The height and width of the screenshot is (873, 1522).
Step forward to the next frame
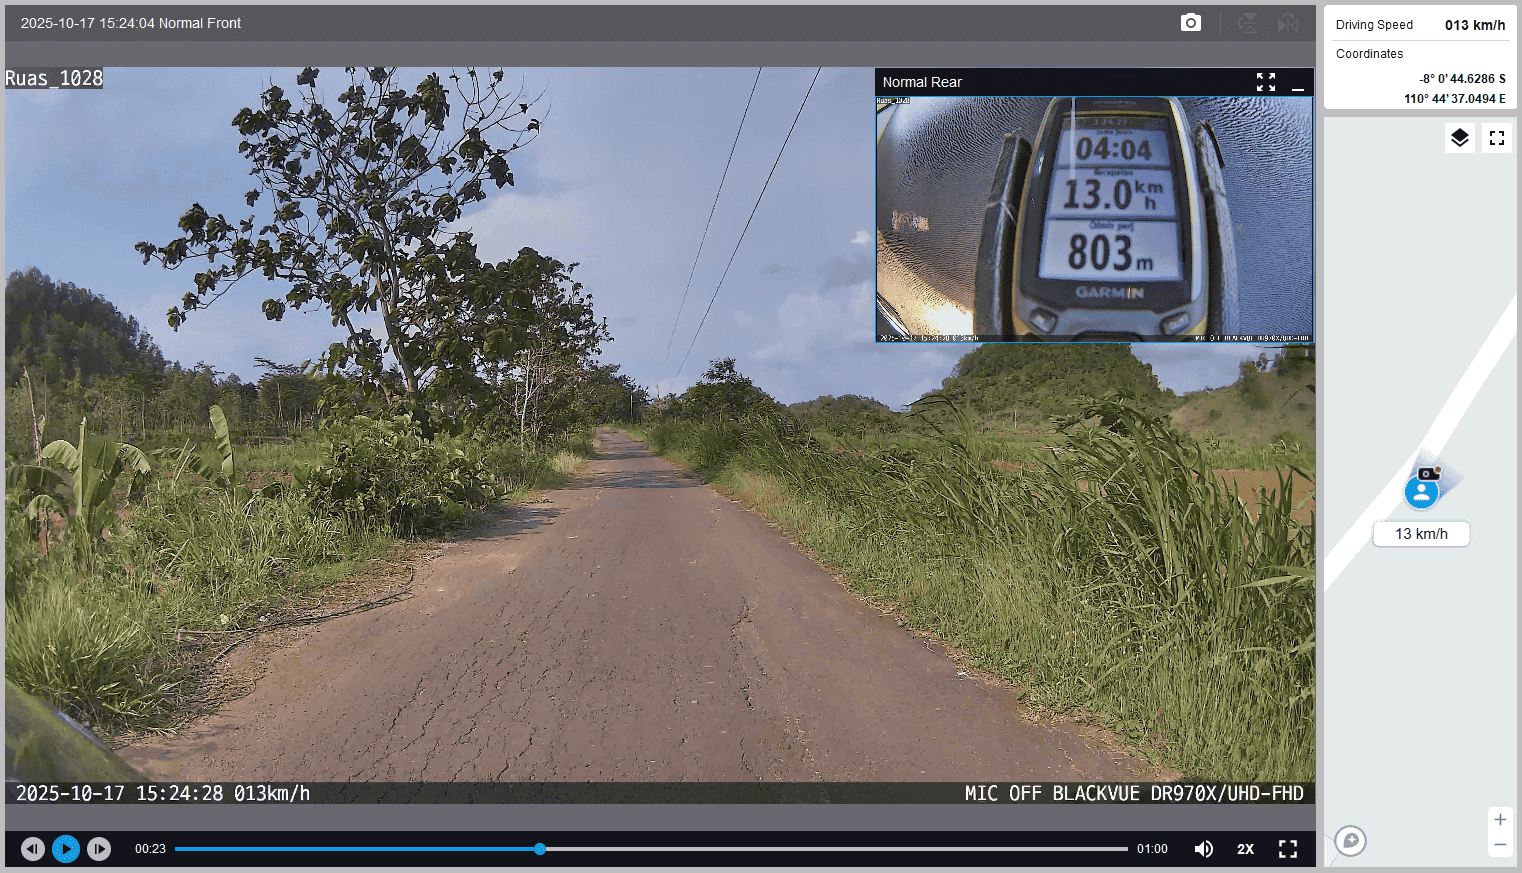[x=99, y=849]
